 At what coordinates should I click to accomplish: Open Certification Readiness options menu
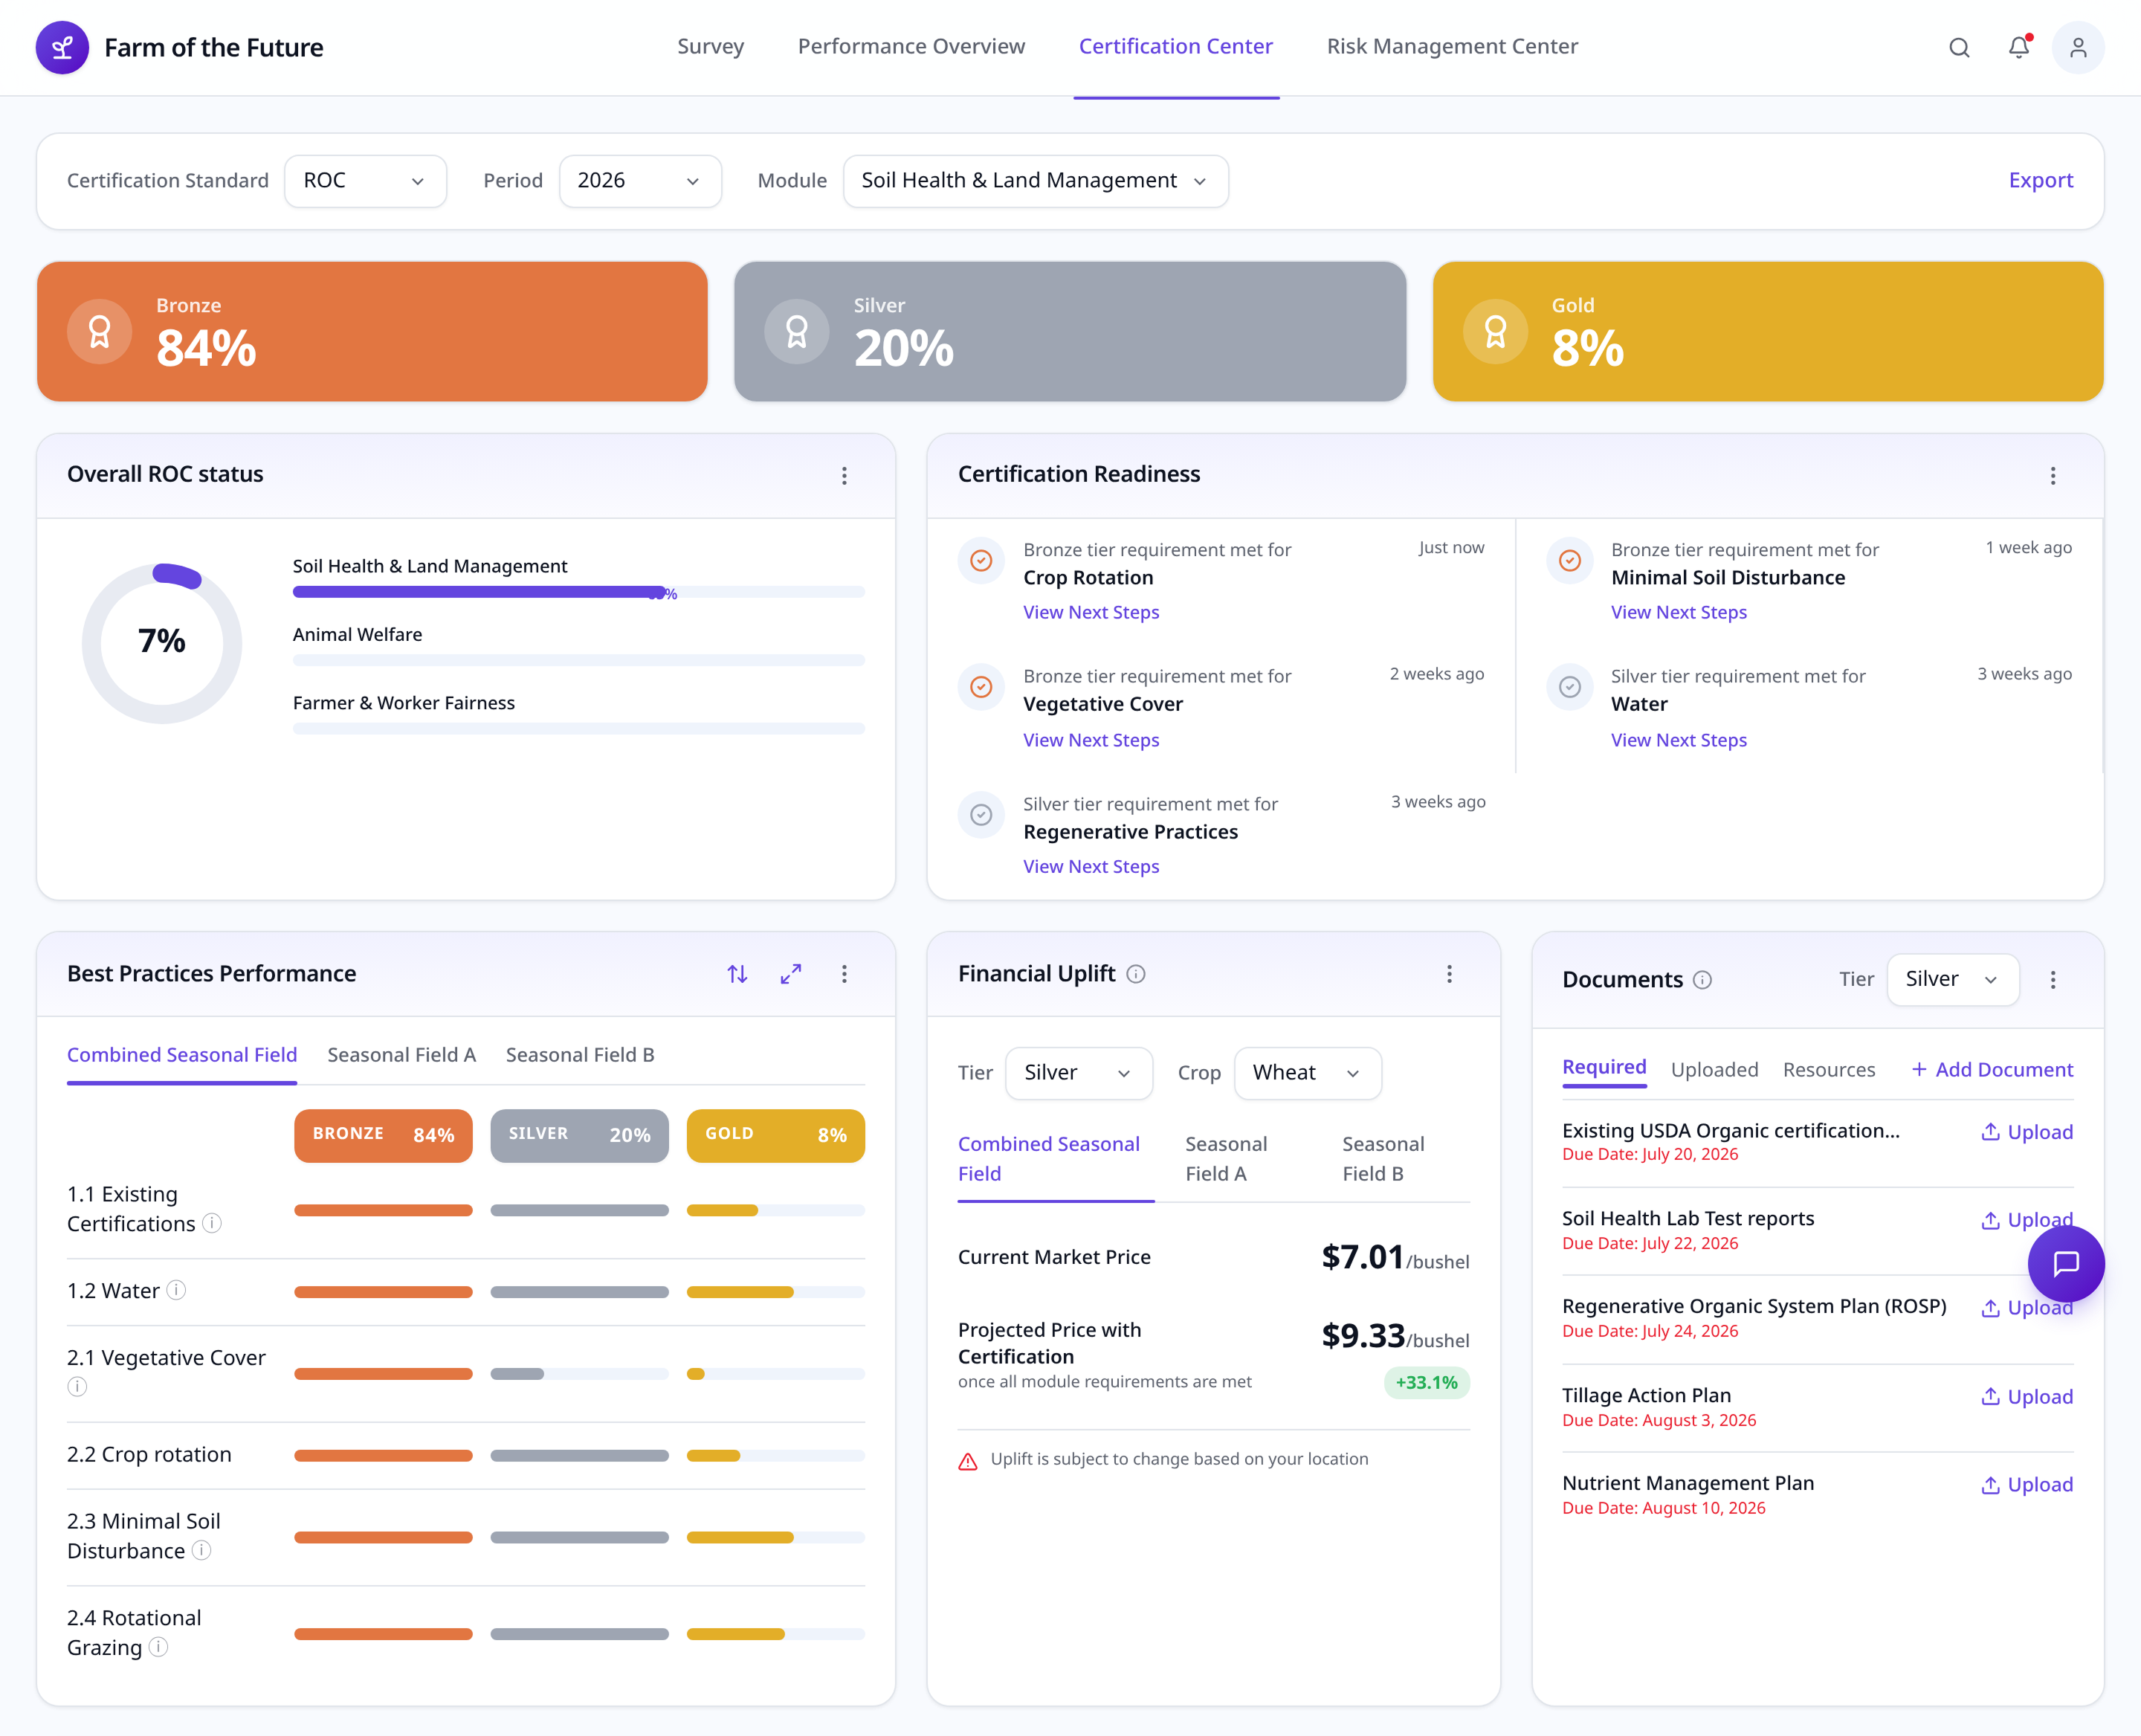2053,475
